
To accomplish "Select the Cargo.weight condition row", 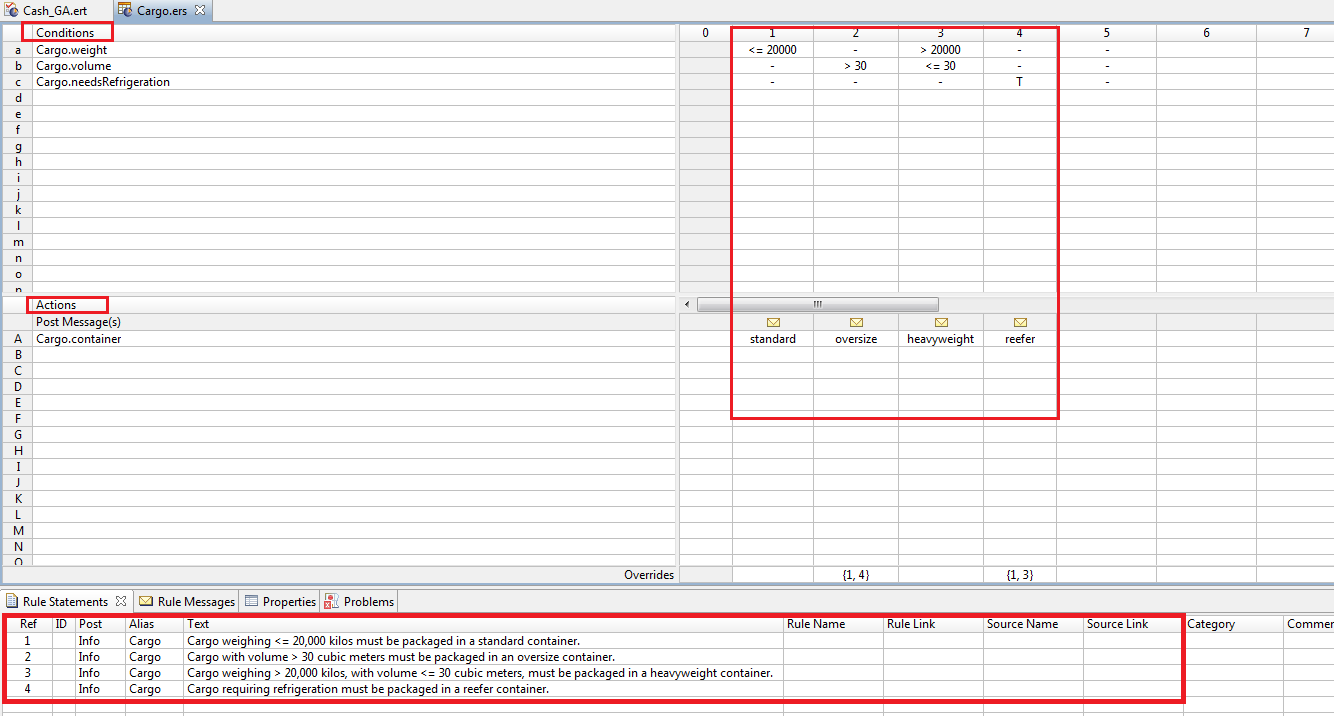I will click(355, 50).
